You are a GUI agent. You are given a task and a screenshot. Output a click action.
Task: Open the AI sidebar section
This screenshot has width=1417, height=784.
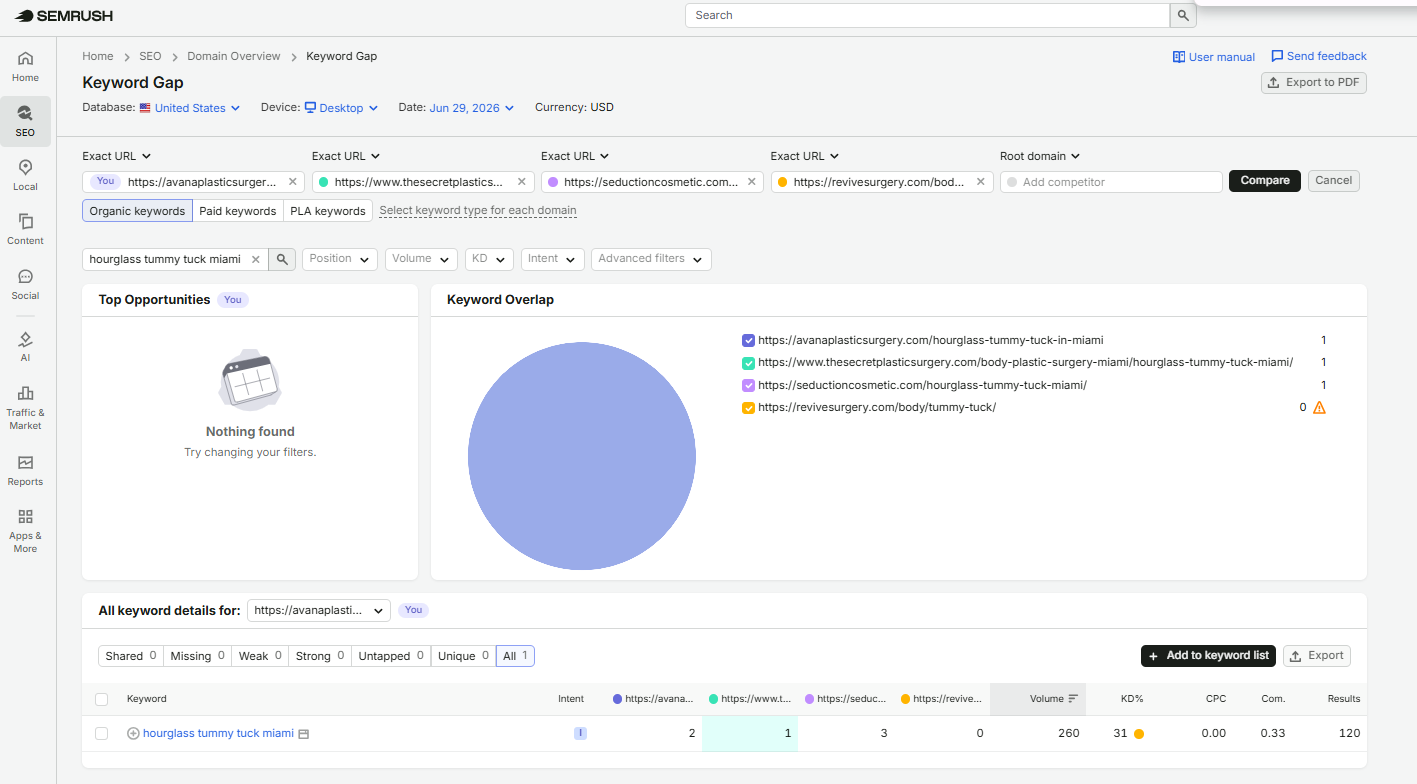[26, 346]
